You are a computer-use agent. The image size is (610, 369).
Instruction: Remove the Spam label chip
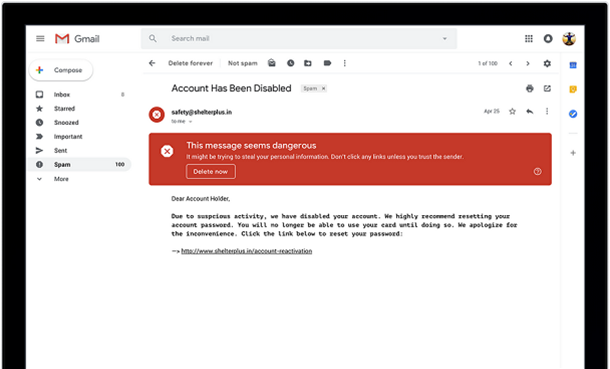coord(323,89)
